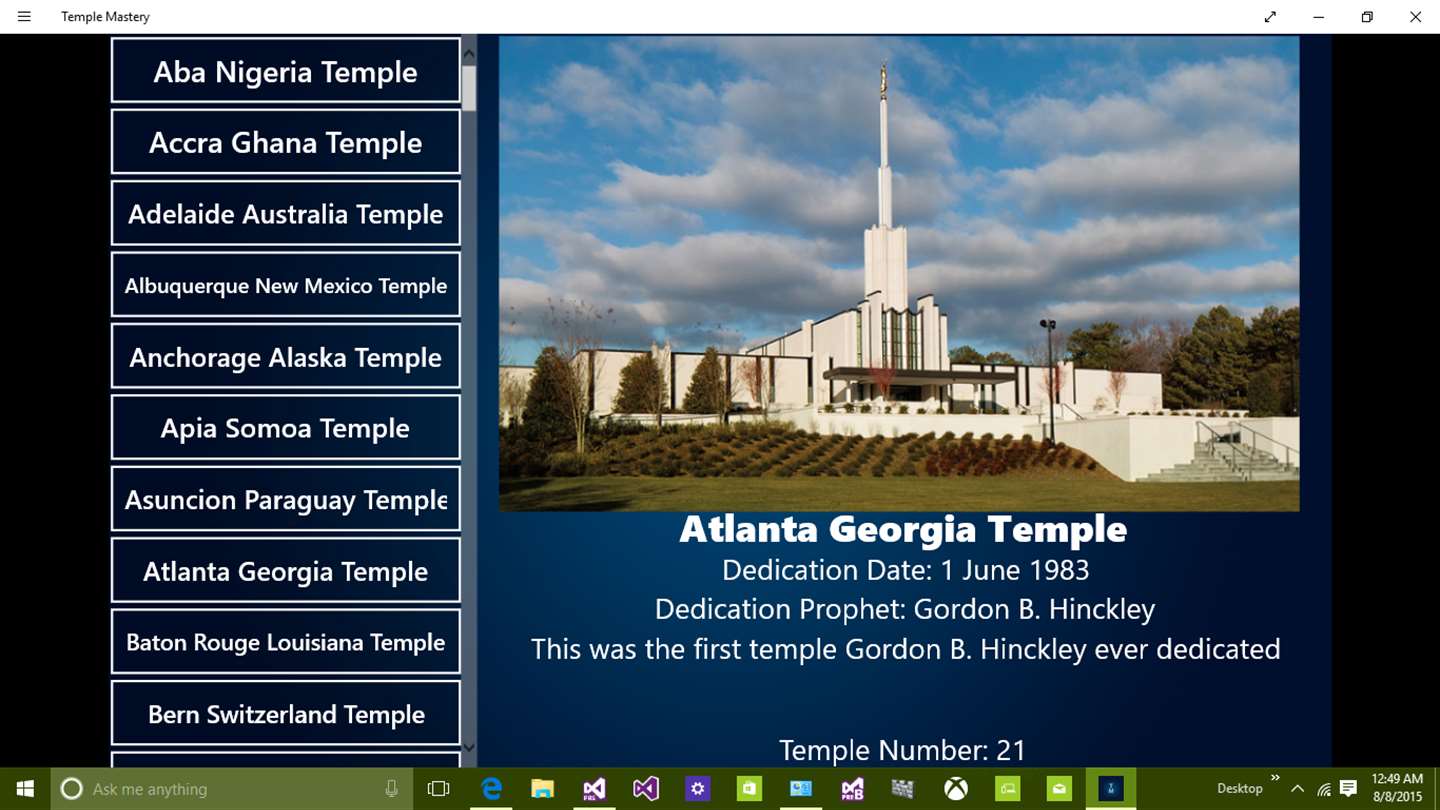Click the Dedication Date: 1 June 1983 text

point(905,570)
